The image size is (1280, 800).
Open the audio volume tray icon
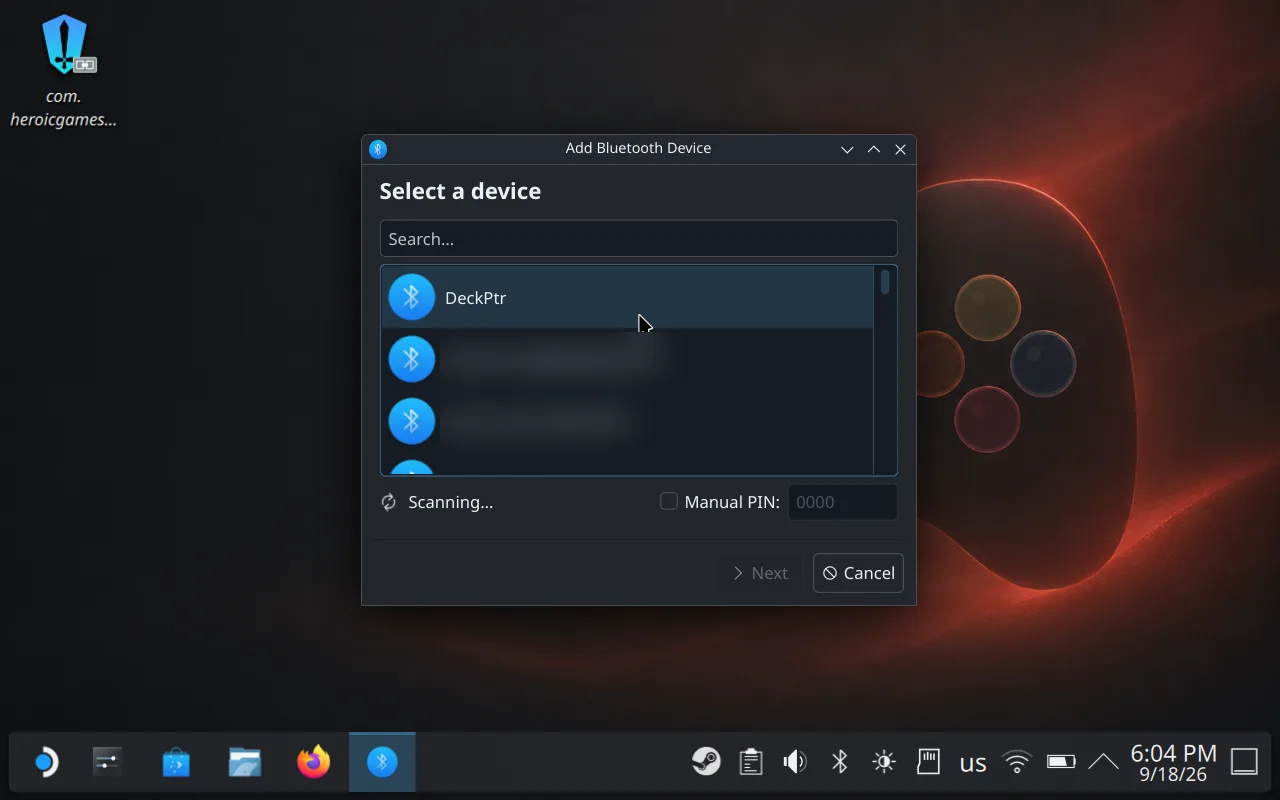tap(795, 762)
